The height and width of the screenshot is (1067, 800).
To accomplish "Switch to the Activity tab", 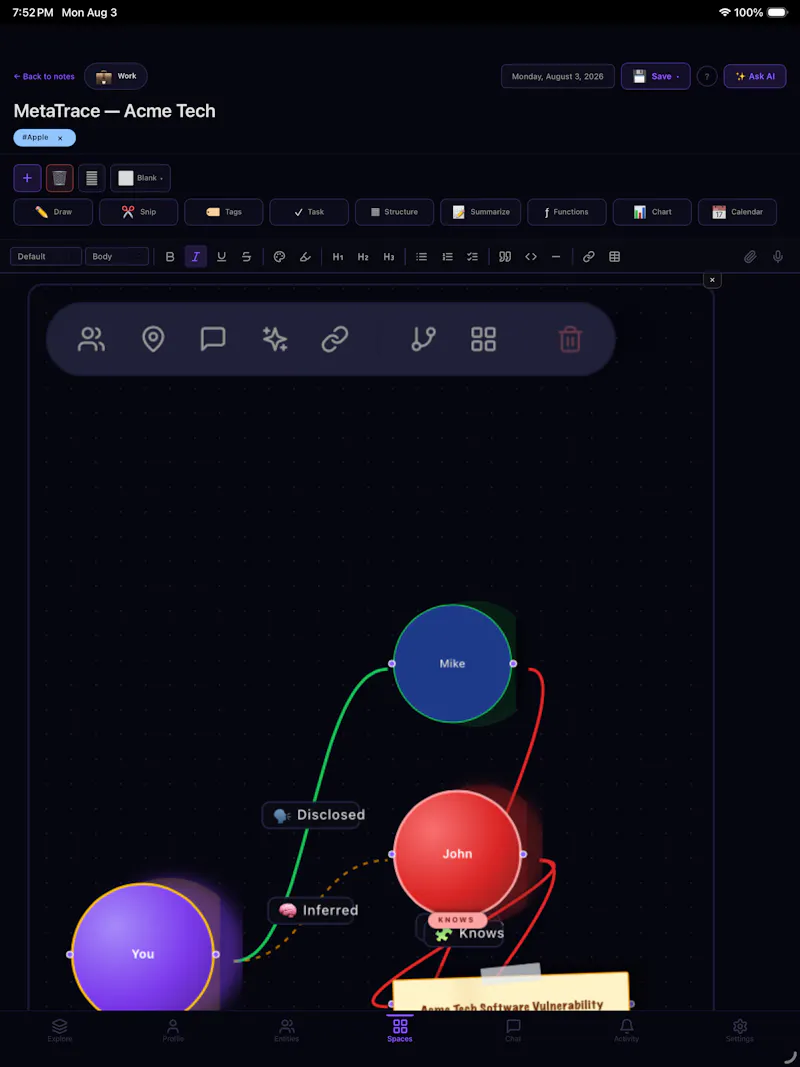I will tap(627, 1030).
